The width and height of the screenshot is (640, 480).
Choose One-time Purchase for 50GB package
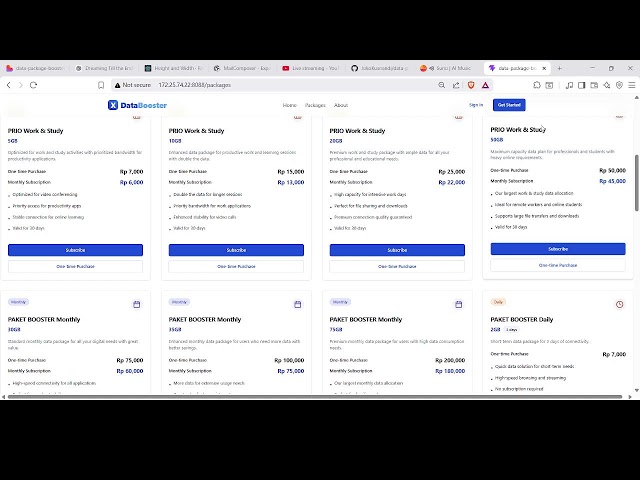pyautogui.click(x=558, y=265)
